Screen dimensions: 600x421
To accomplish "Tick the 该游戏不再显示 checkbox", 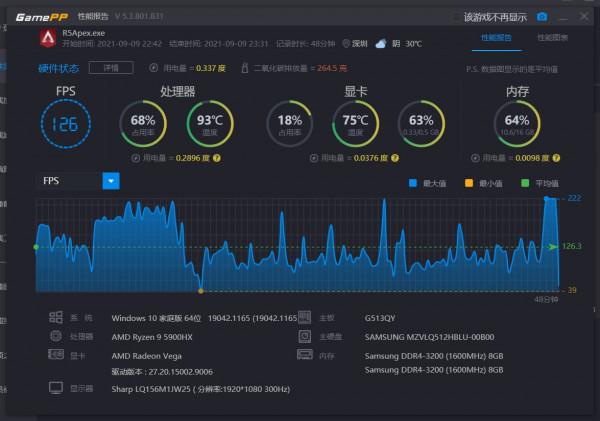I will click(x=456, y=17).
